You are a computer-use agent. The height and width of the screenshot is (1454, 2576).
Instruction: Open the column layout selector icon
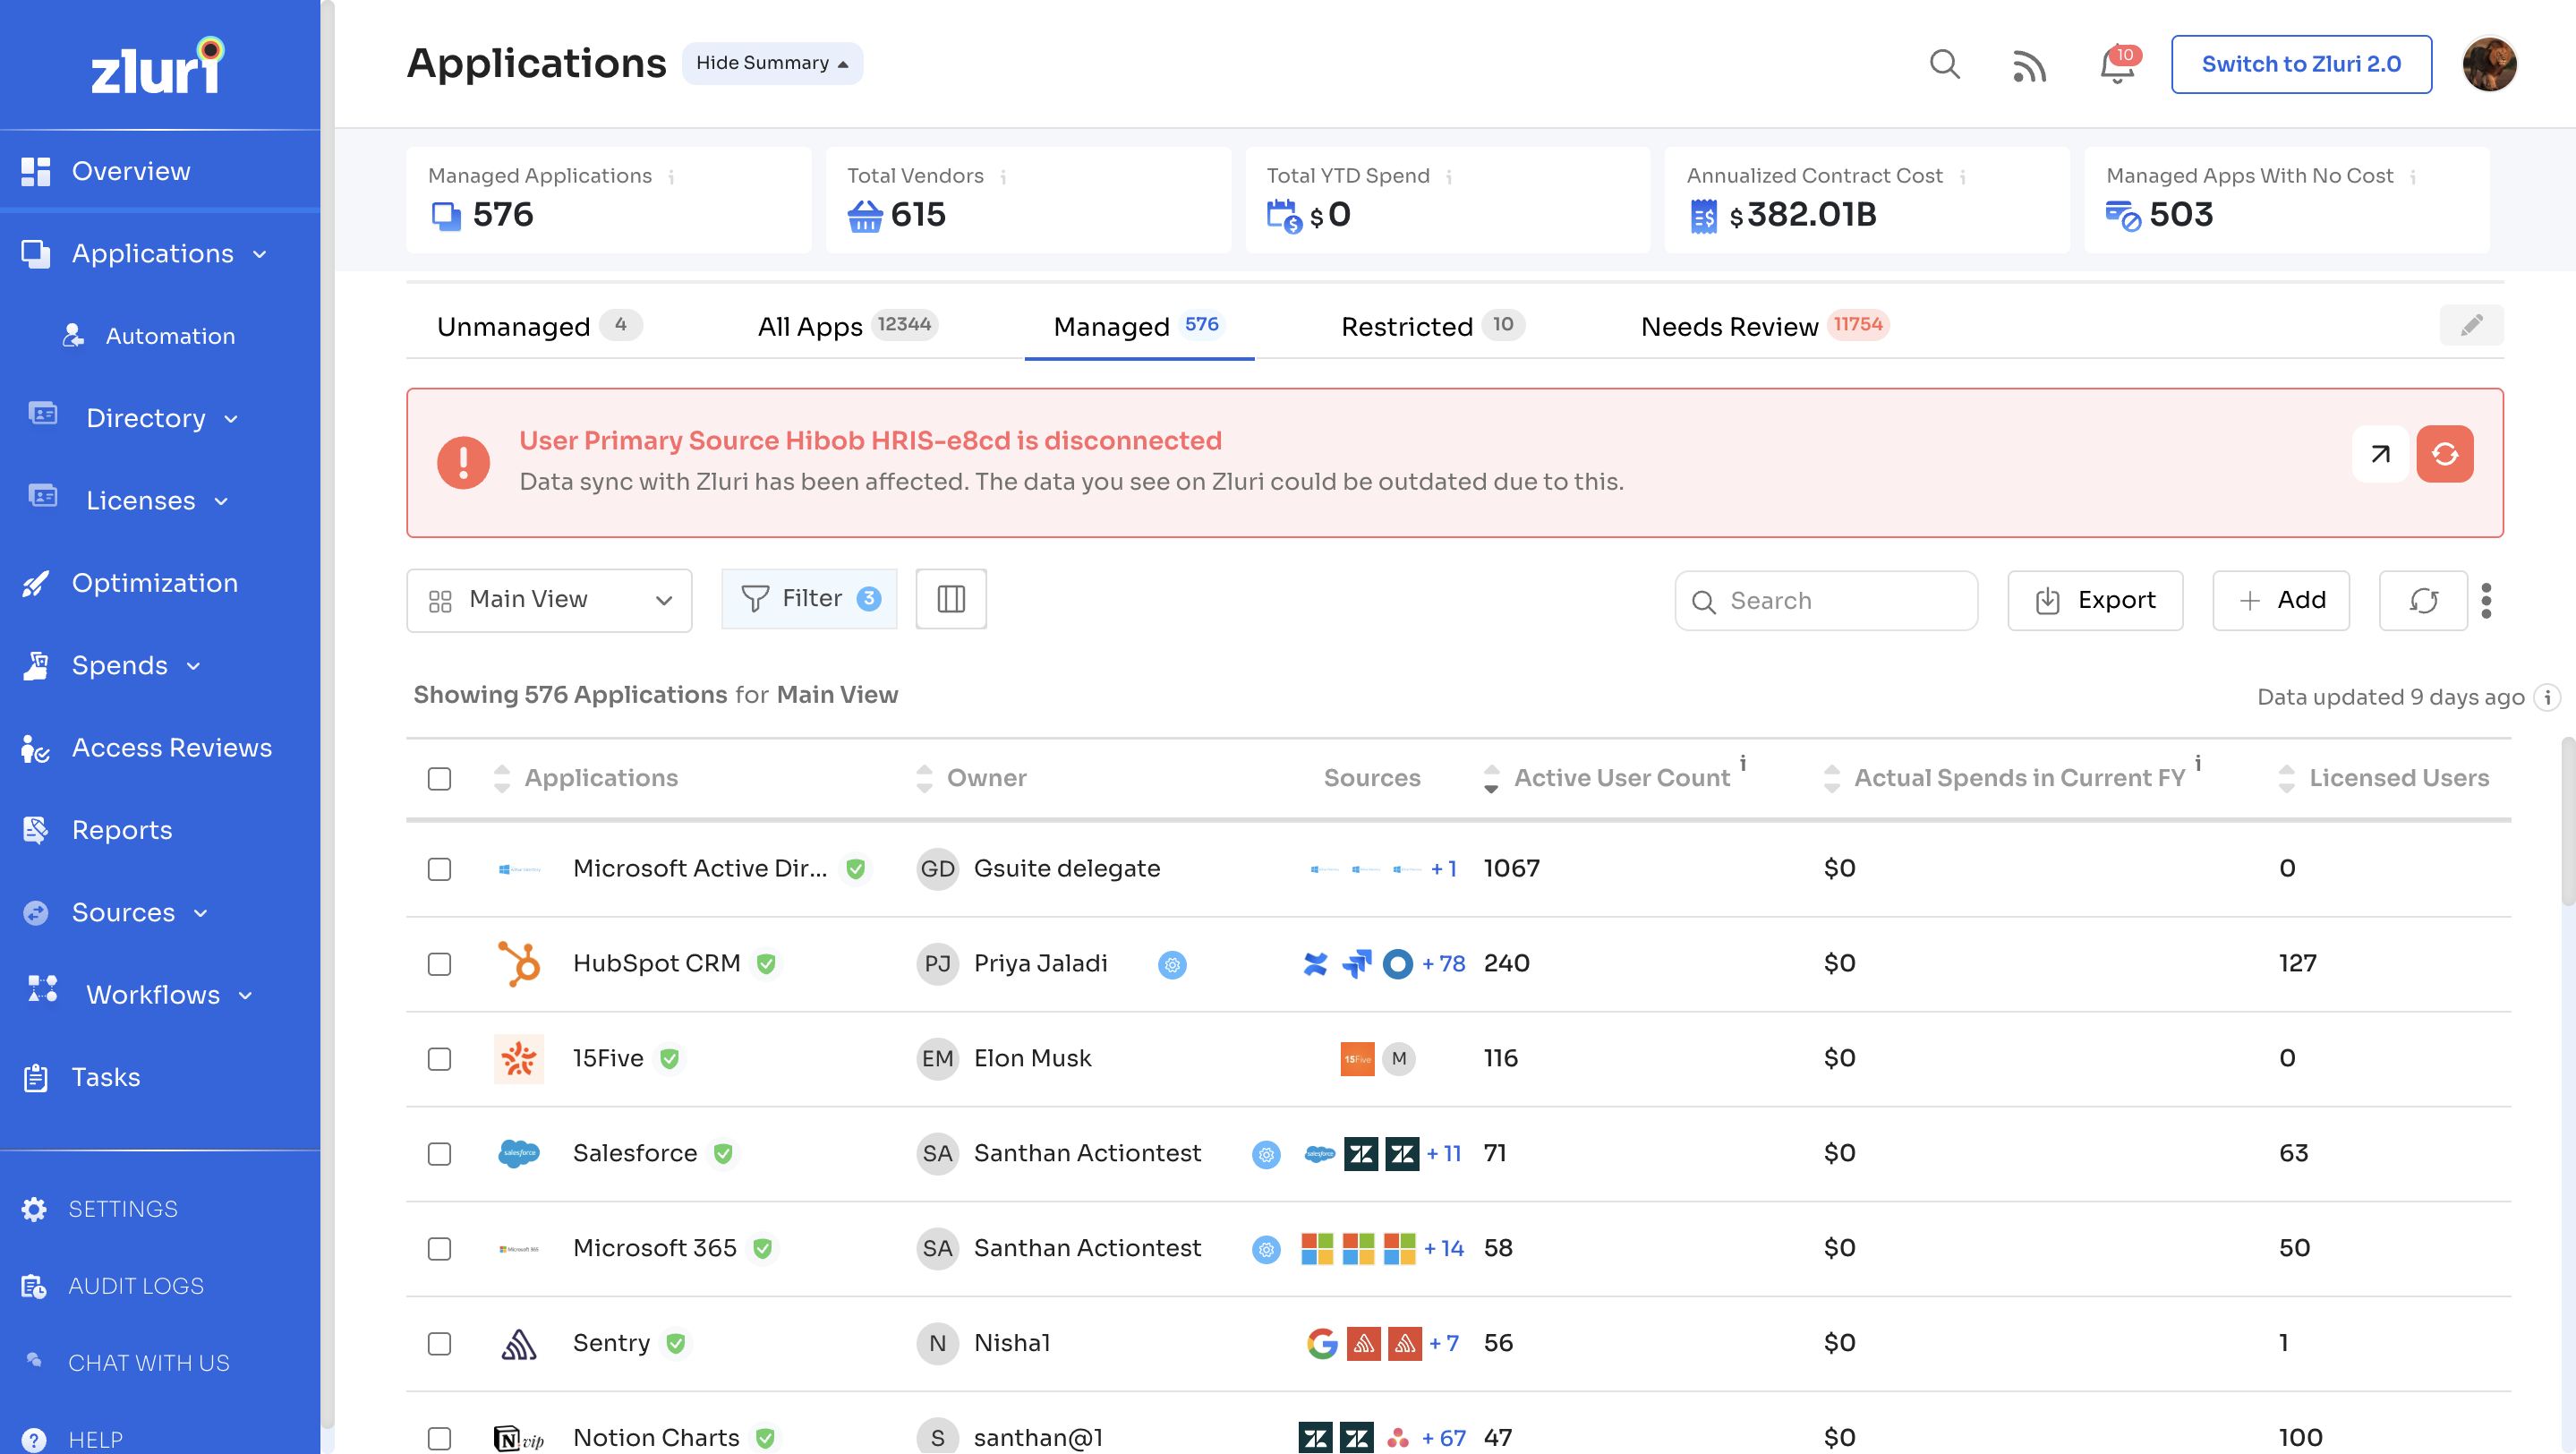tap(951, 599)
